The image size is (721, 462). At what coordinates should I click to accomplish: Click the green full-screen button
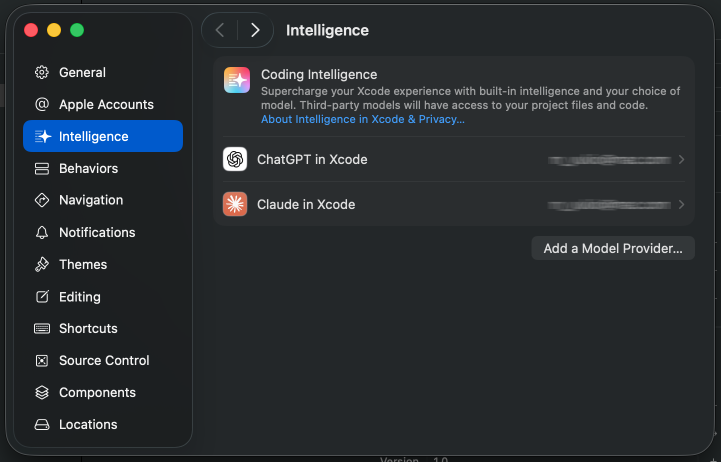(x=77, y=30)
